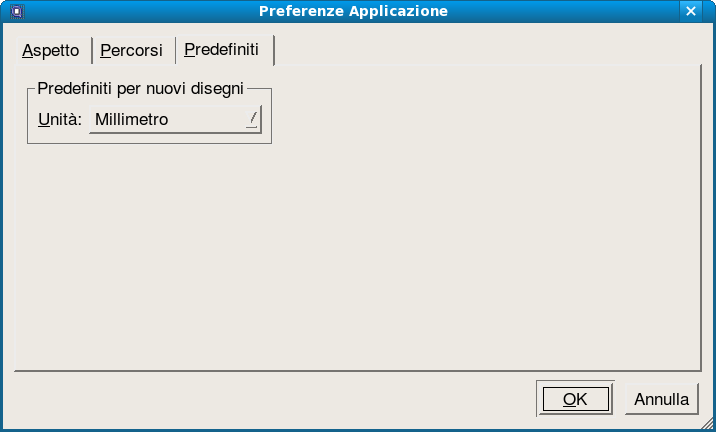Select the Predefiniti tab

pyautogui.click(x=222, y=49)
